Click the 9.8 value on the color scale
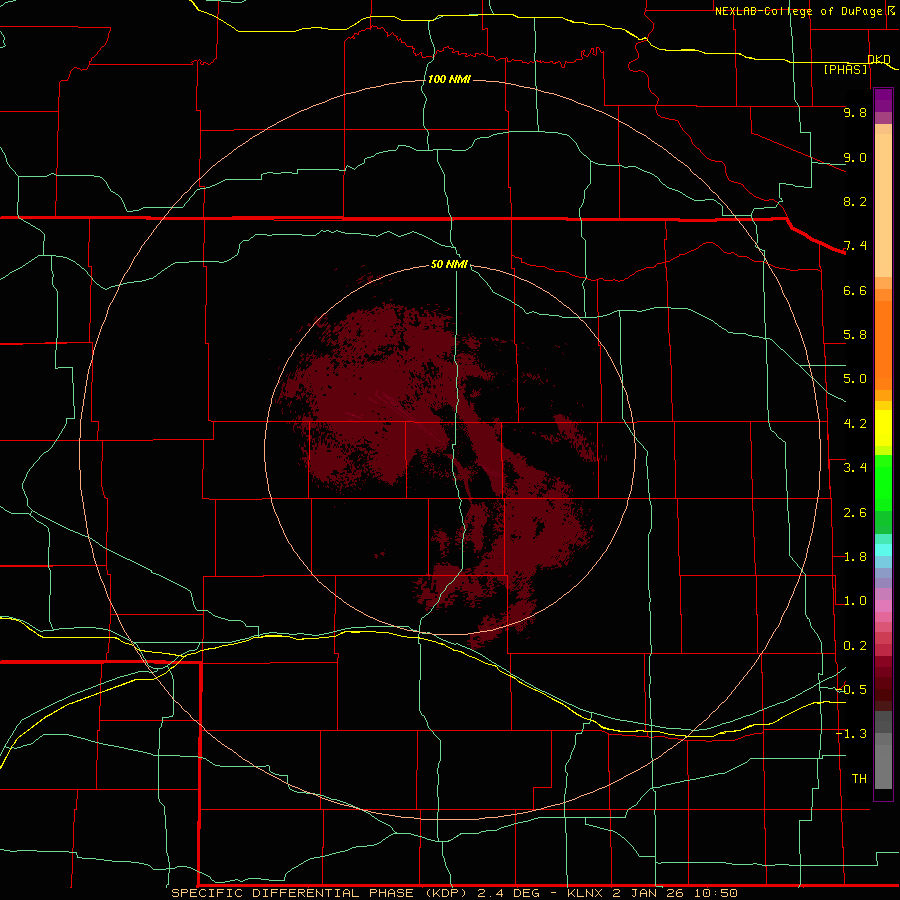The height and width of the screenshot is (900, 900). coord(855,112)
